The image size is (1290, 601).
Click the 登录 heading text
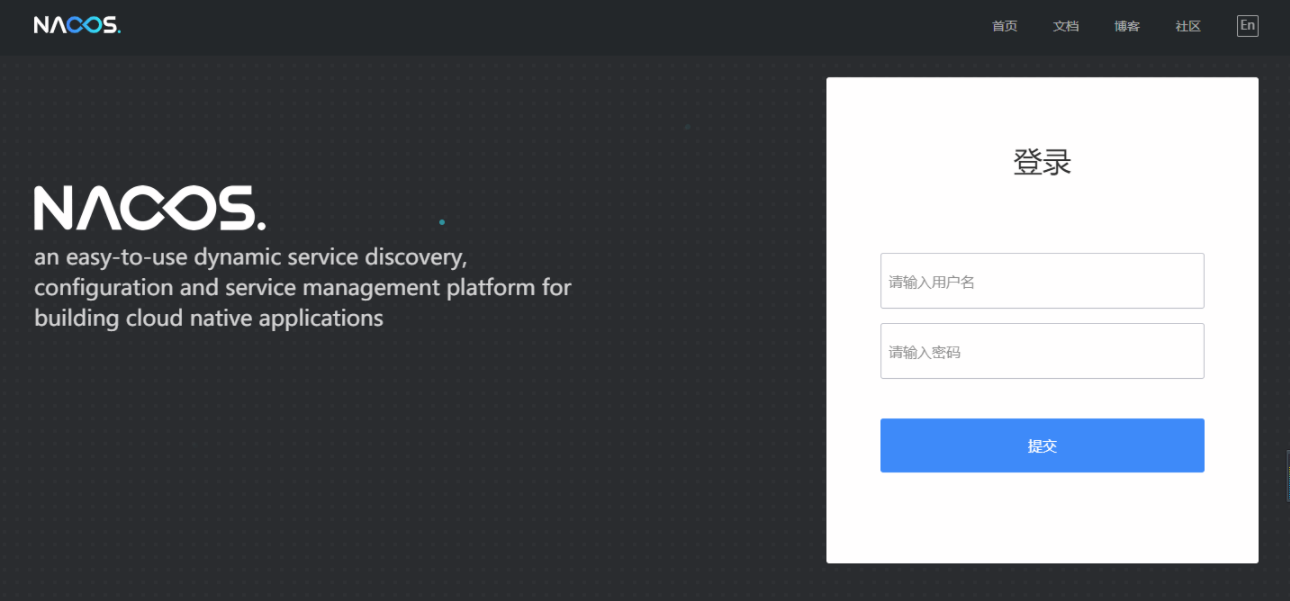click(x=1042, y=162)
